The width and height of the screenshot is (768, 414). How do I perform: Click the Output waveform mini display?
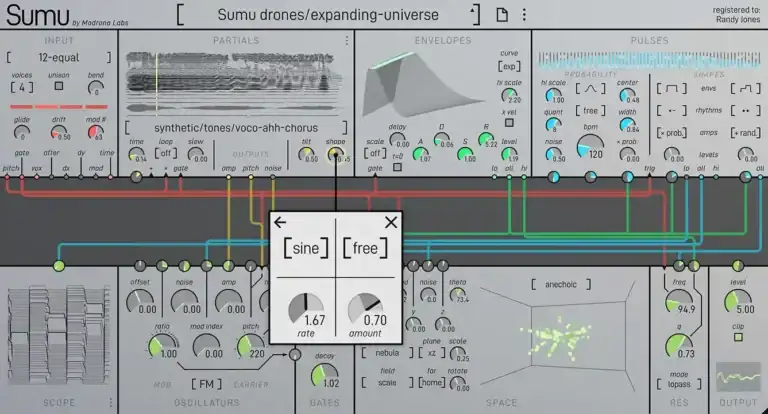coord(738,377)
